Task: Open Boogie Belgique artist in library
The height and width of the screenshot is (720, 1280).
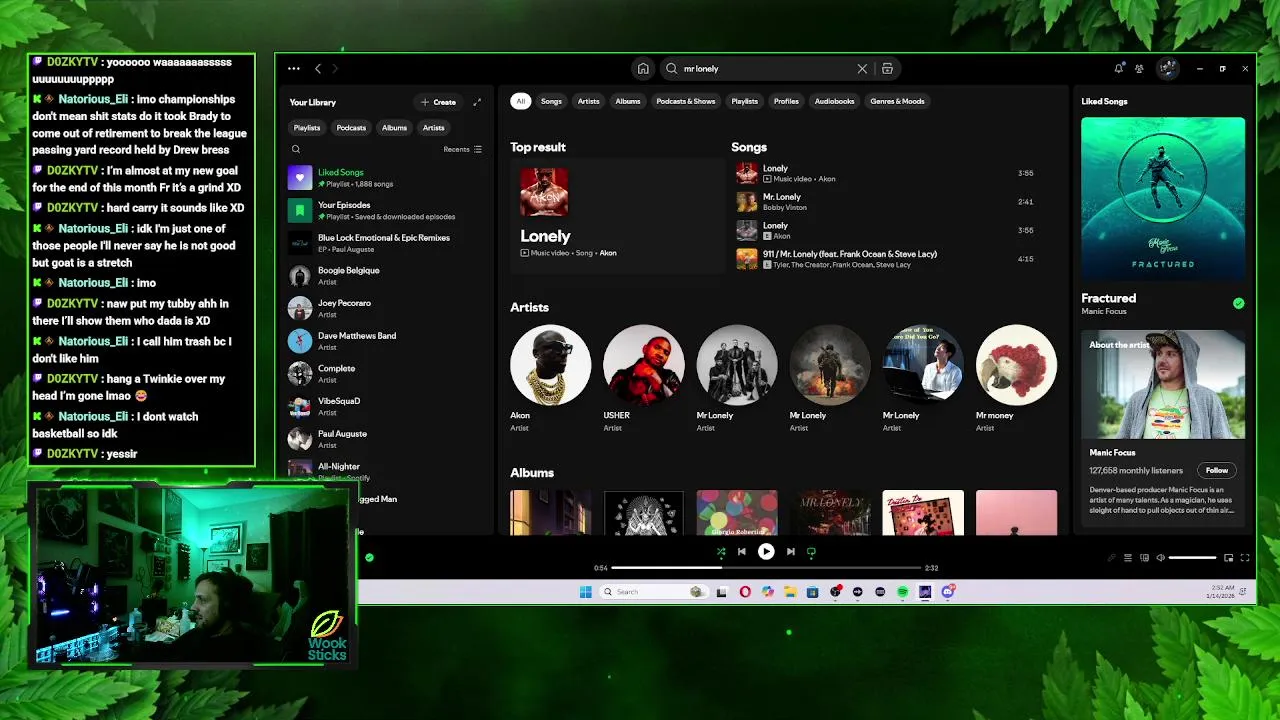Action: coord(385,276)
